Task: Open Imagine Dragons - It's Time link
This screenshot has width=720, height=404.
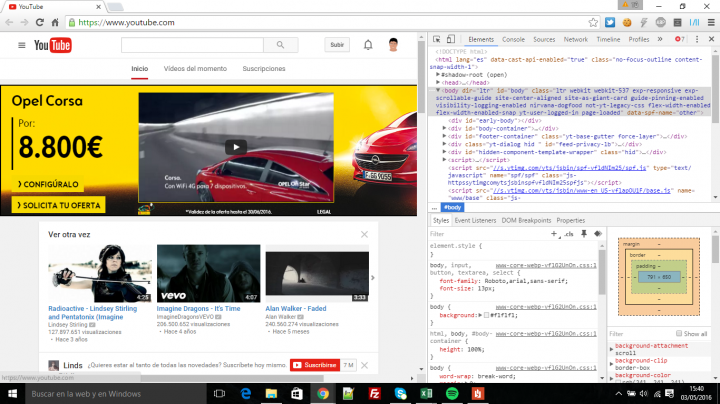Action: coord(198,309)
